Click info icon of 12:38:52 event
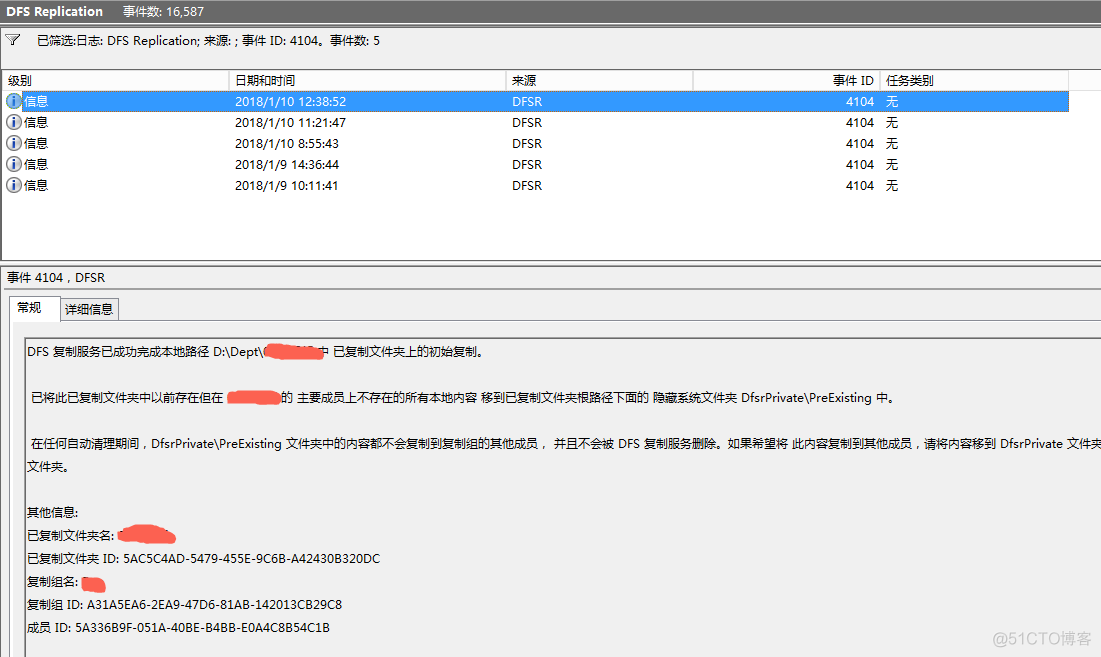 click(x=13, y=101)
